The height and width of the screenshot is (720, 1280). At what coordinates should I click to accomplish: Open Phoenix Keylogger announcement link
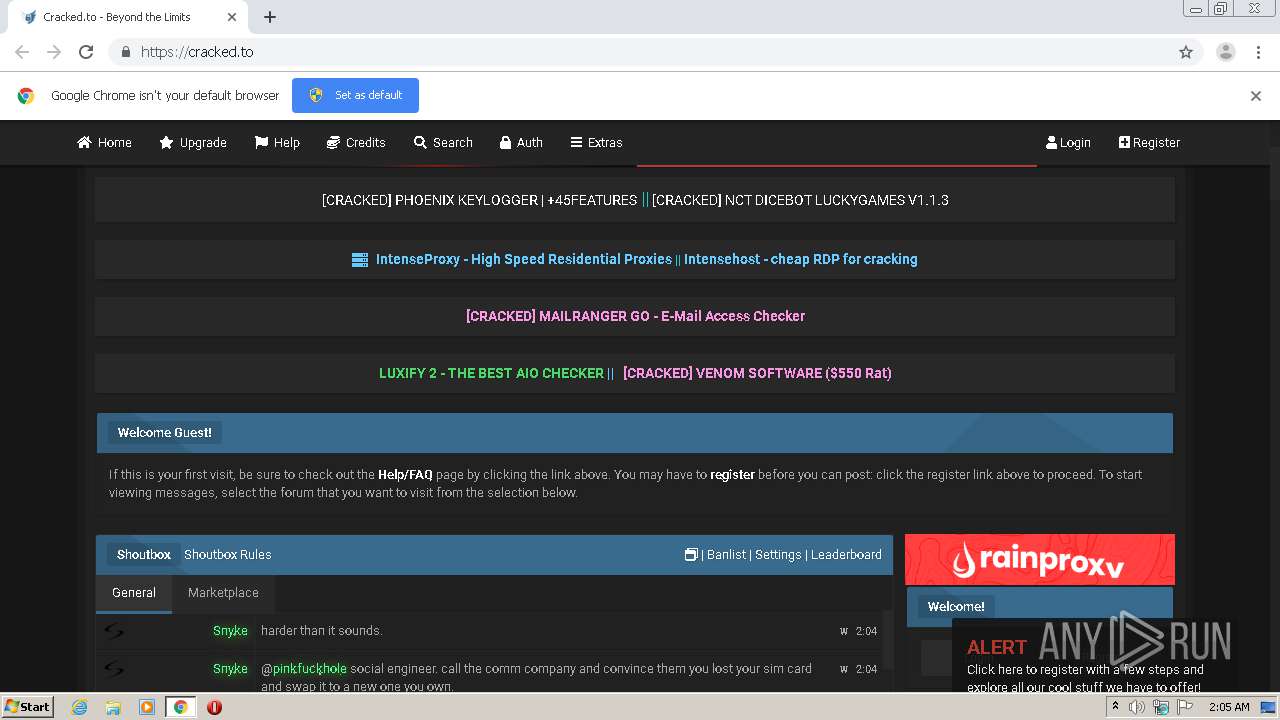(479, 200)
